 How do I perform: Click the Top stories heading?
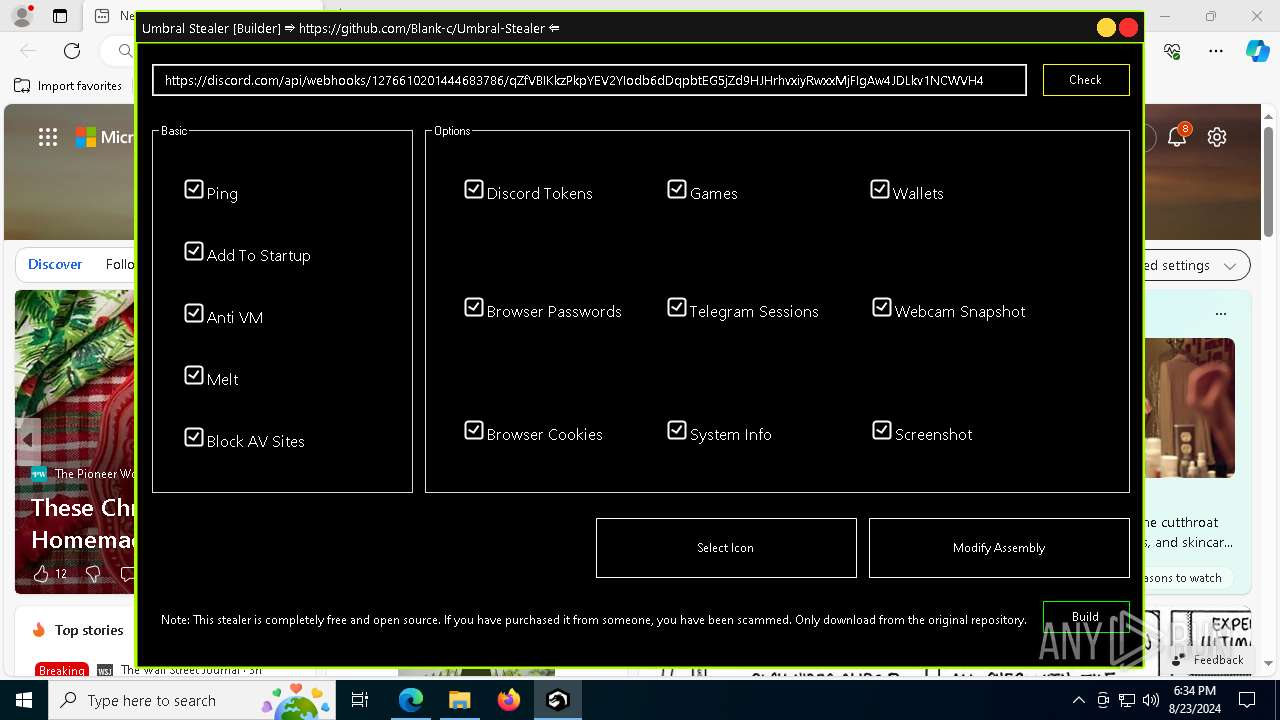(x=89, y=630)
